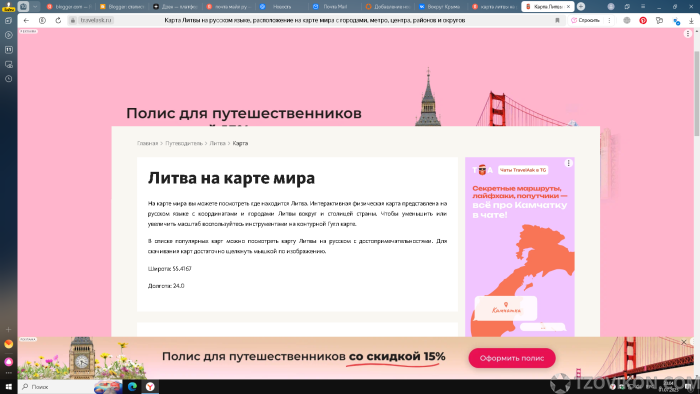Viewport: 700px width, 394px height.
Task: Click the lock site-info icon in address bar
Action: coord(73,21)
